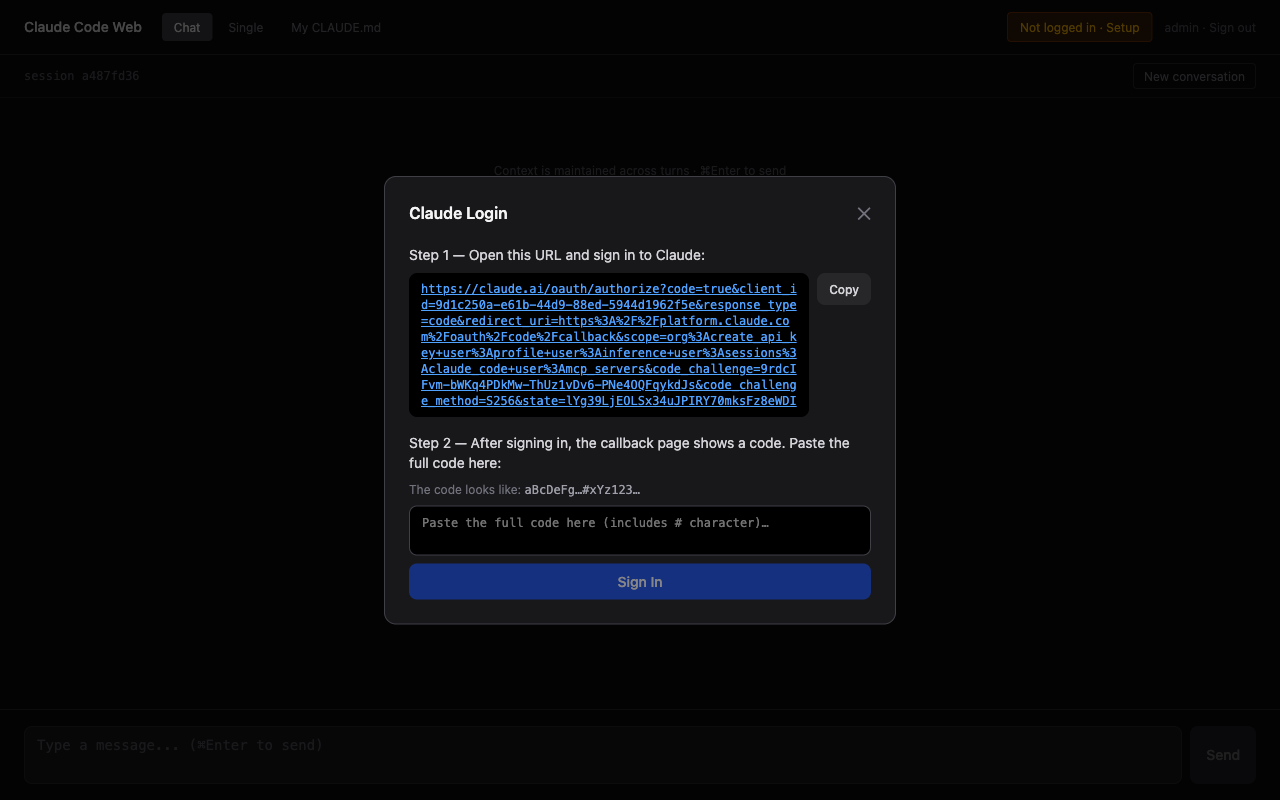Click the code example hint text
Image resolution: width=1280 pixels, height=800 pixels.
point(524,490)
